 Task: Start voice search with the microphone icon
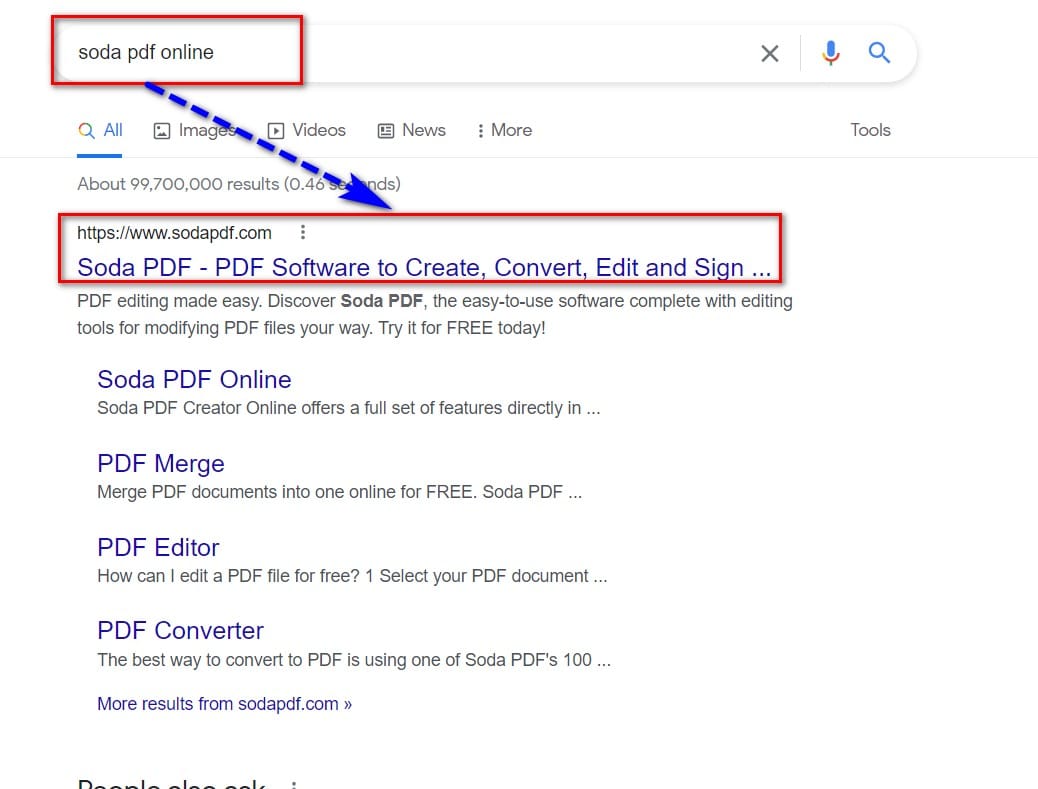831,53
